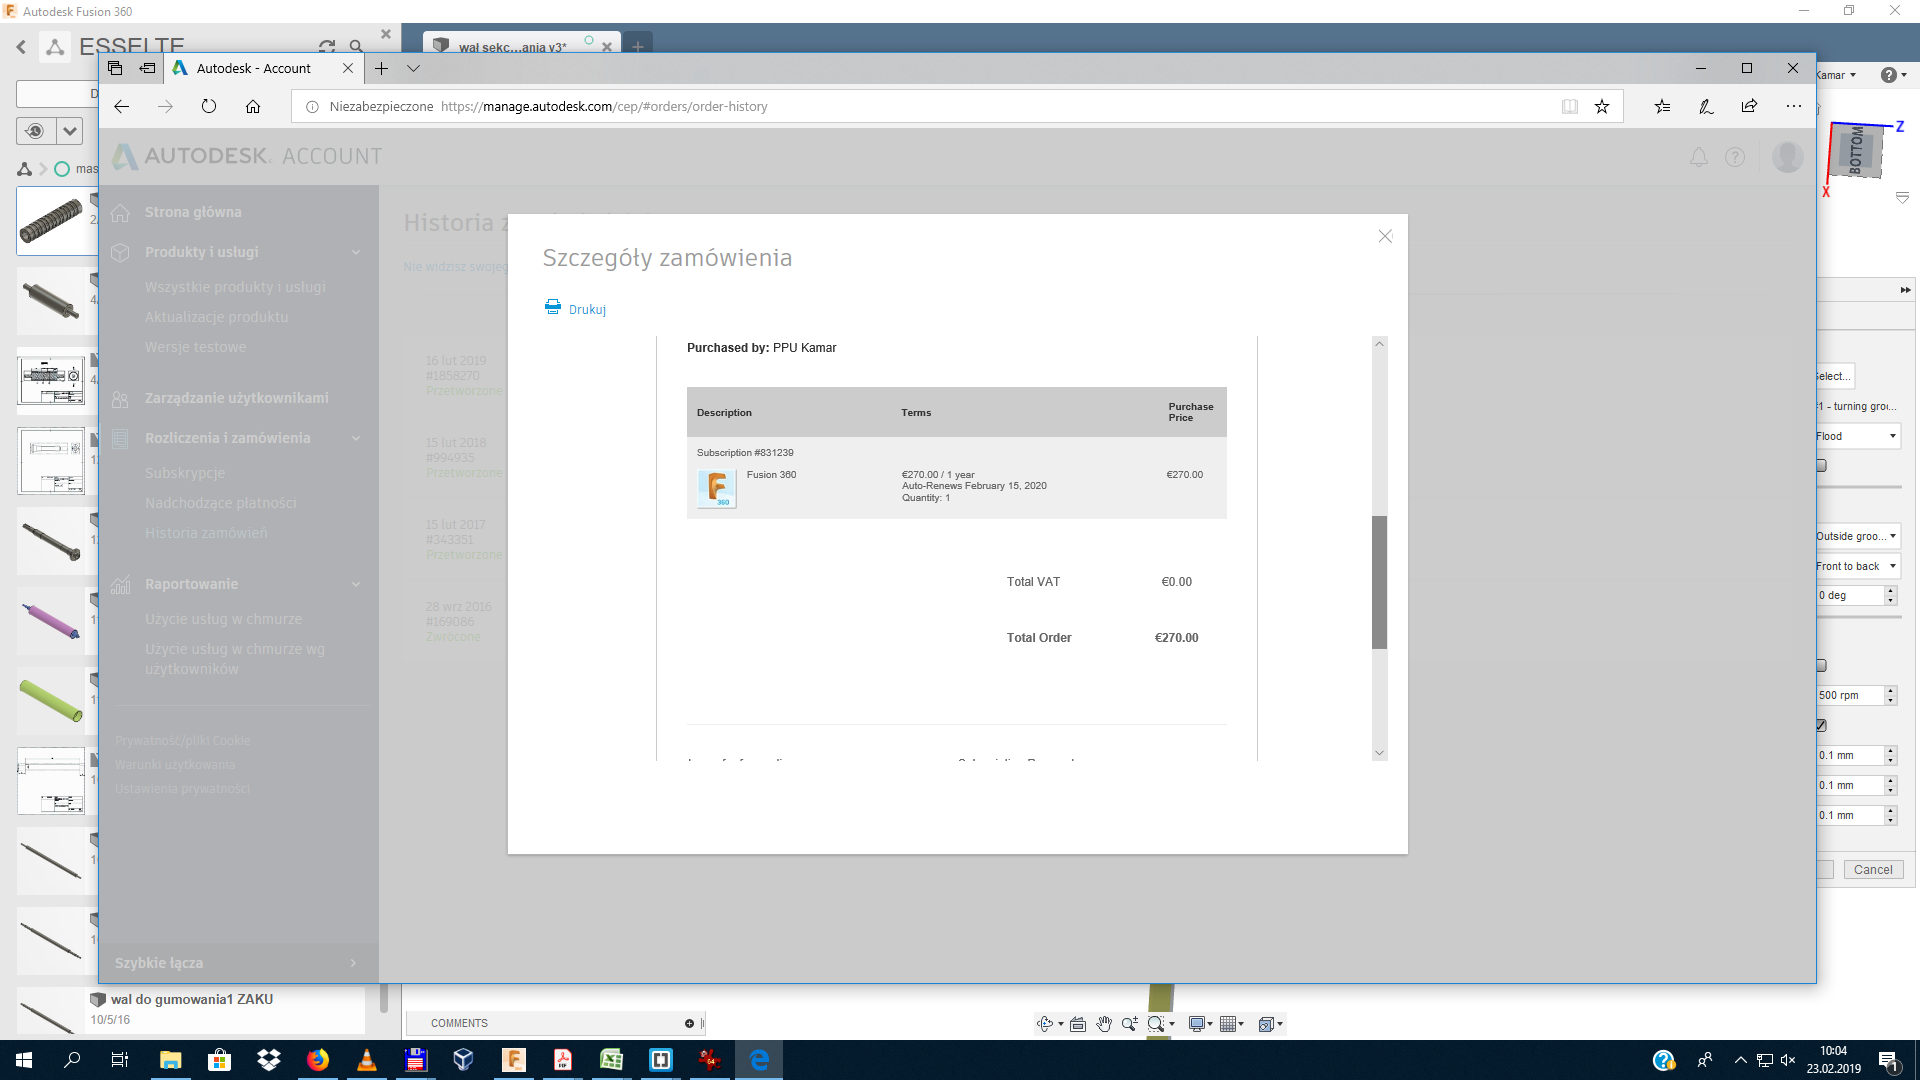Click the Drukuj print icon
The width and height of the screenshot is (1920, 1080).
click(552, 307)
